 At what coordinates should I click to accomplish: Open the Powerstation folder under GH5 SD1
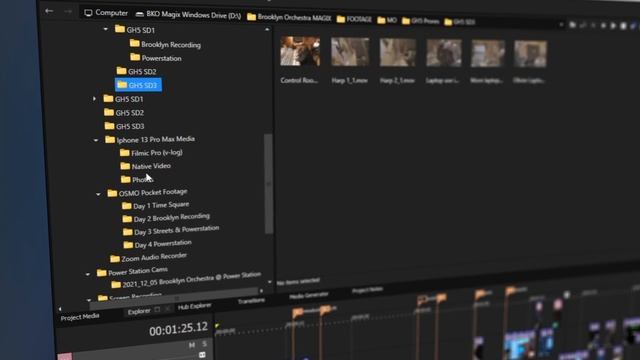tap(156, 58)
